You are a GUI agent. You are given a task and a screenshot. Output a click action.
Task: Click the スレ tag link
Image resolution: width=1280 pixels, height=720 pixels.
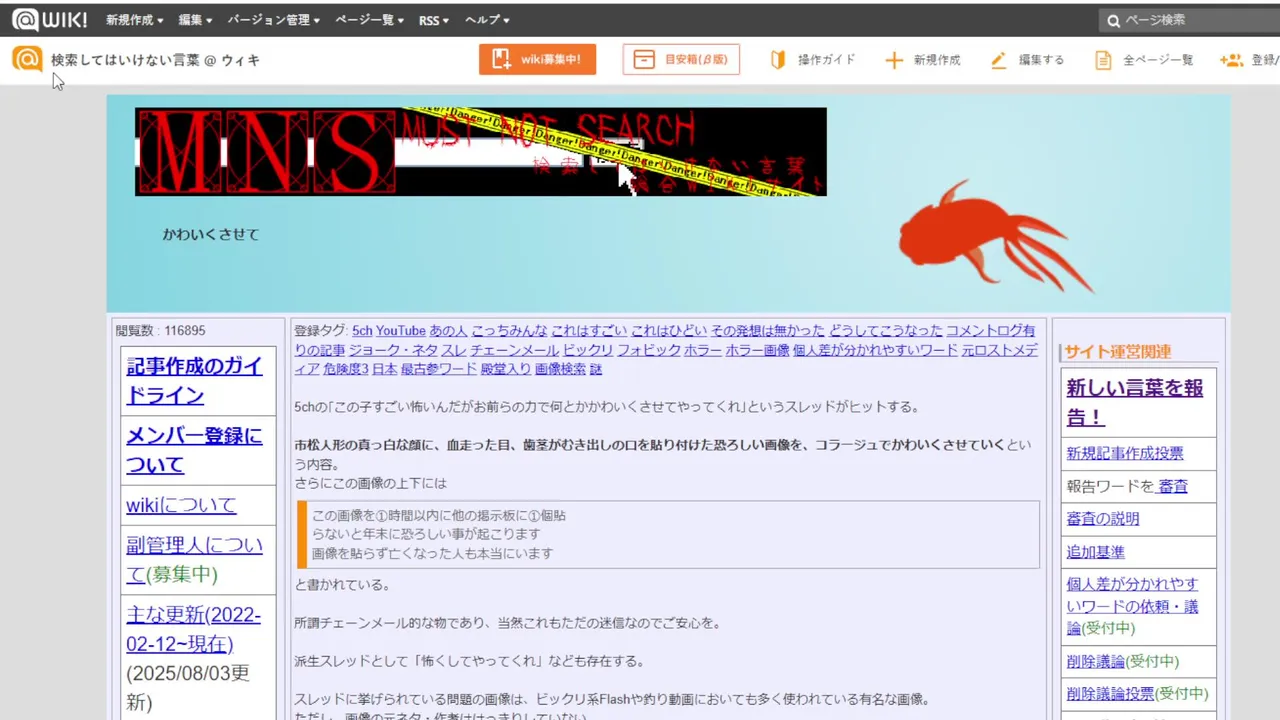pos(454,350)
